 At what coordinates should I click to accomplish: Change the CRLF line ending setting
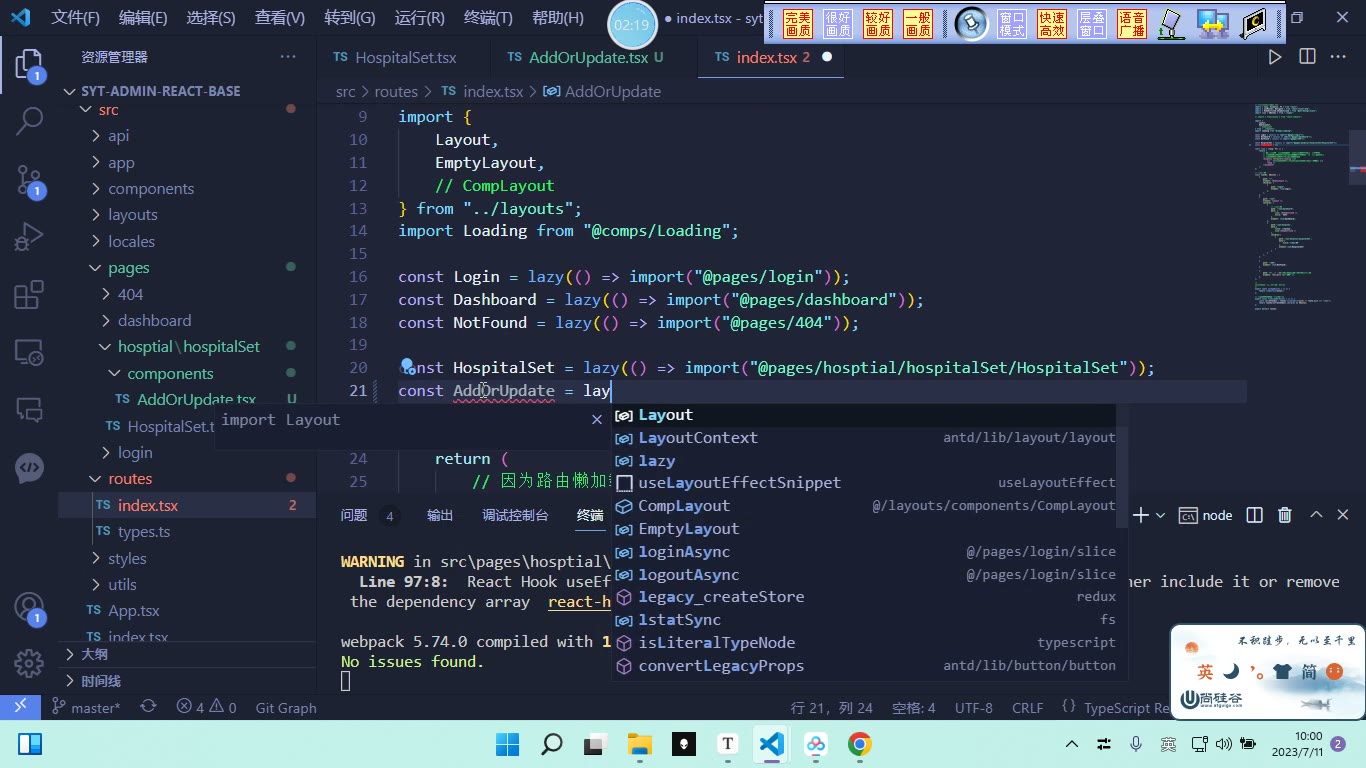coord(1027,707)
